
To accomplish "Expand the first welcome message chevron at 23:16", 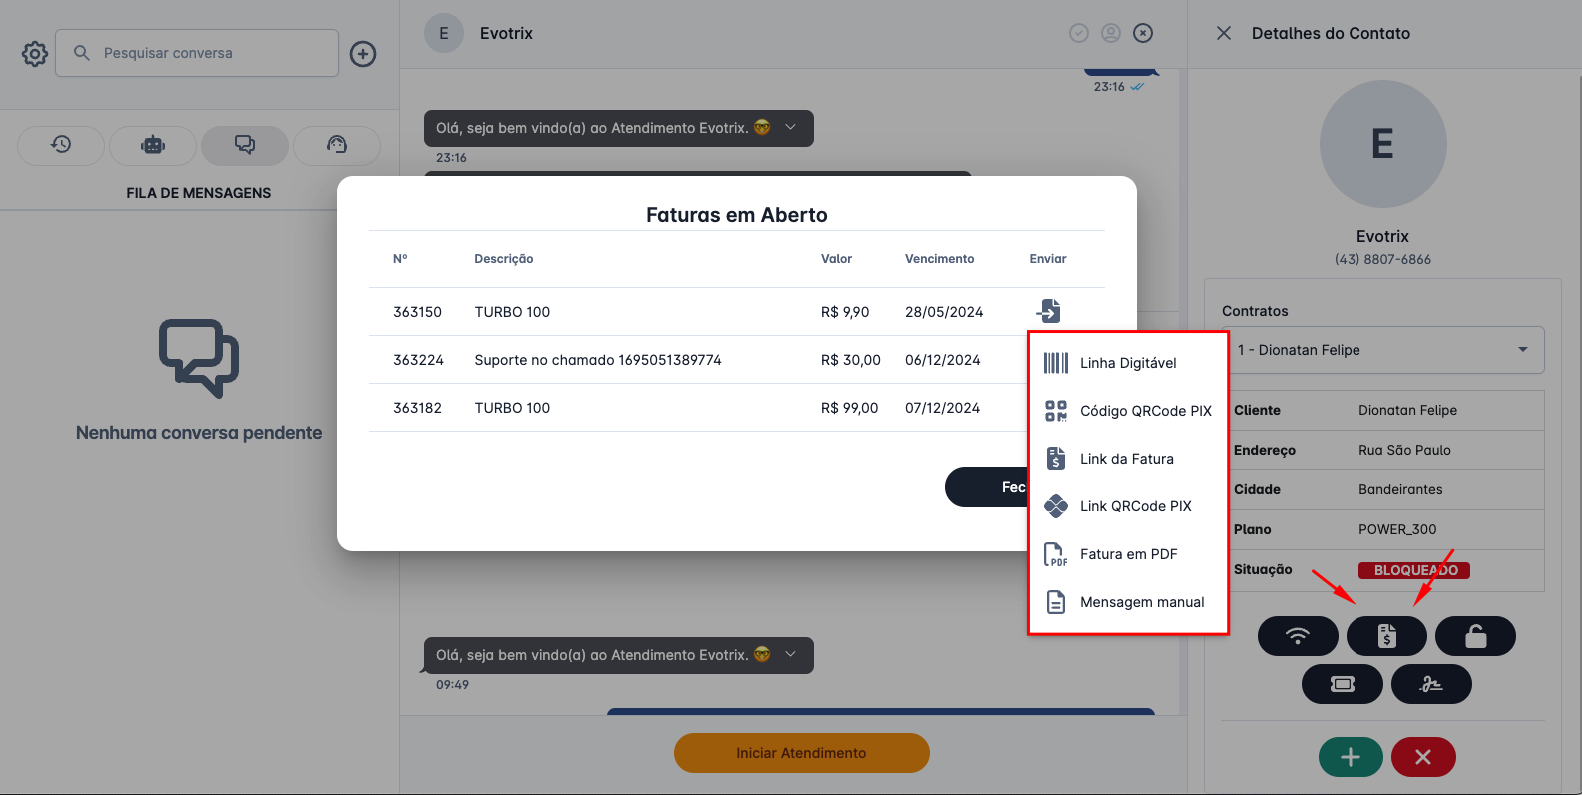I will (x=790, y=127).
